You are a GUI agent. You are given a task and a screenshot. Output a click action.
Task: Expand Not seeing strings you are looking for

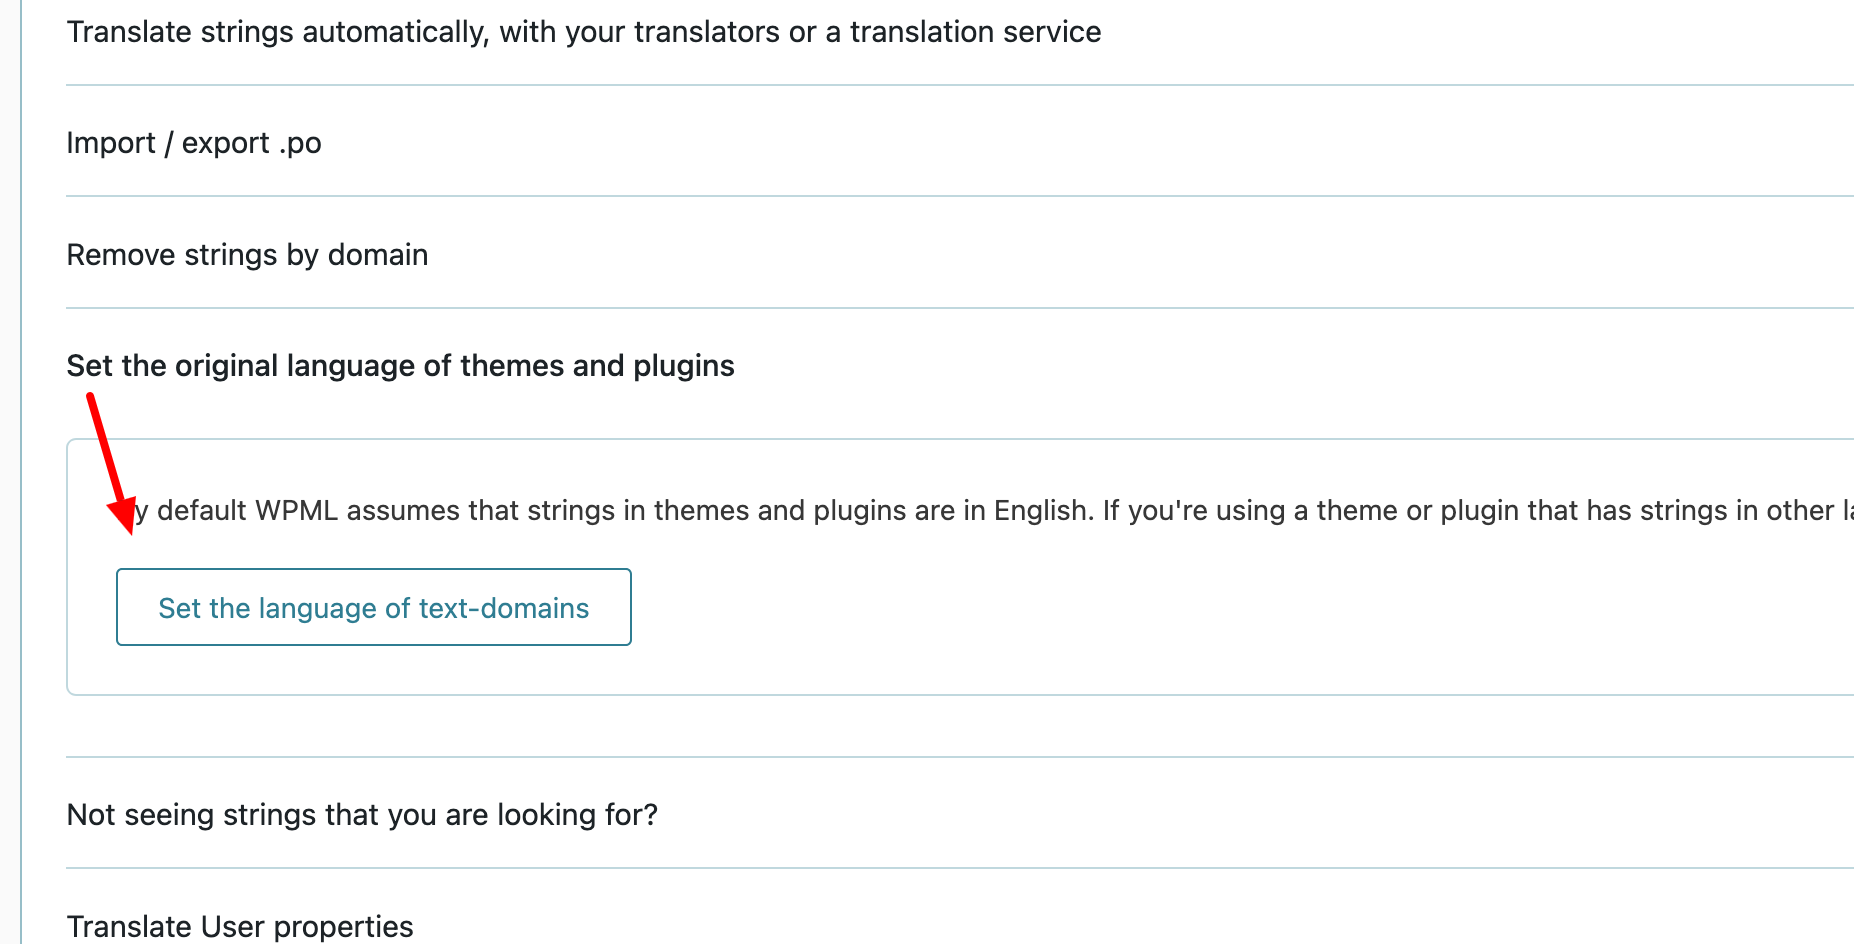(362, 815)
